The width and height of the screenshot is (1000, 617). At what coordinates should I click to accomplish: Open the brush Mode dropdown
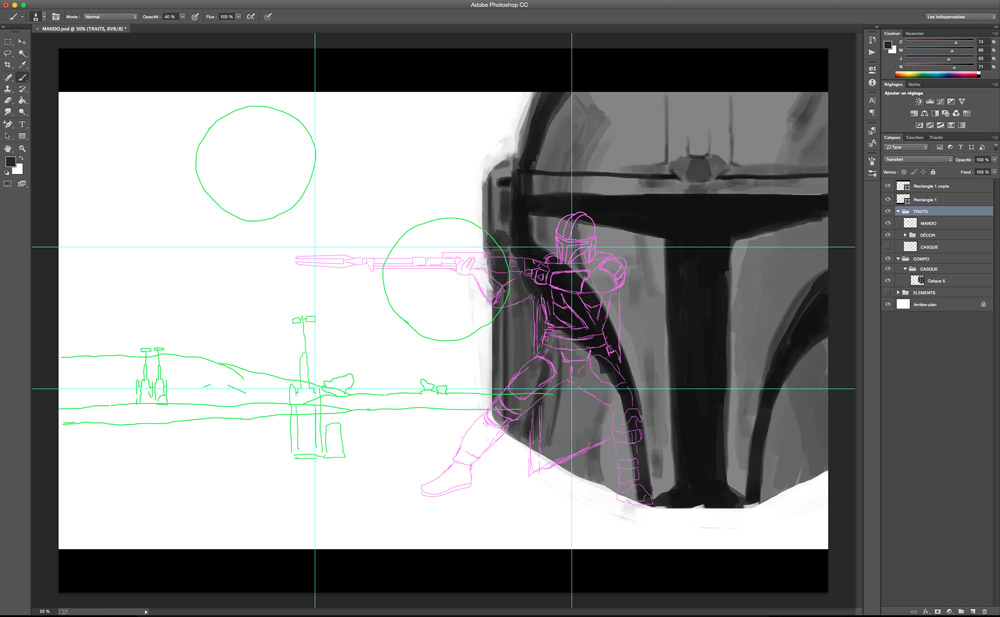point(110,17)
